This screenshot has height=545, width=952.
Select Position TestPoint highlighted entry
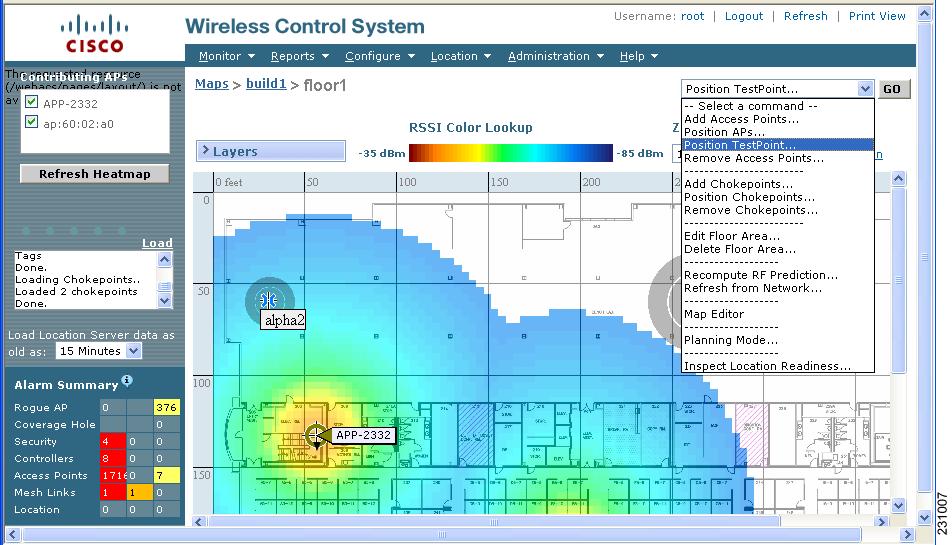click(x=777, y=145)
